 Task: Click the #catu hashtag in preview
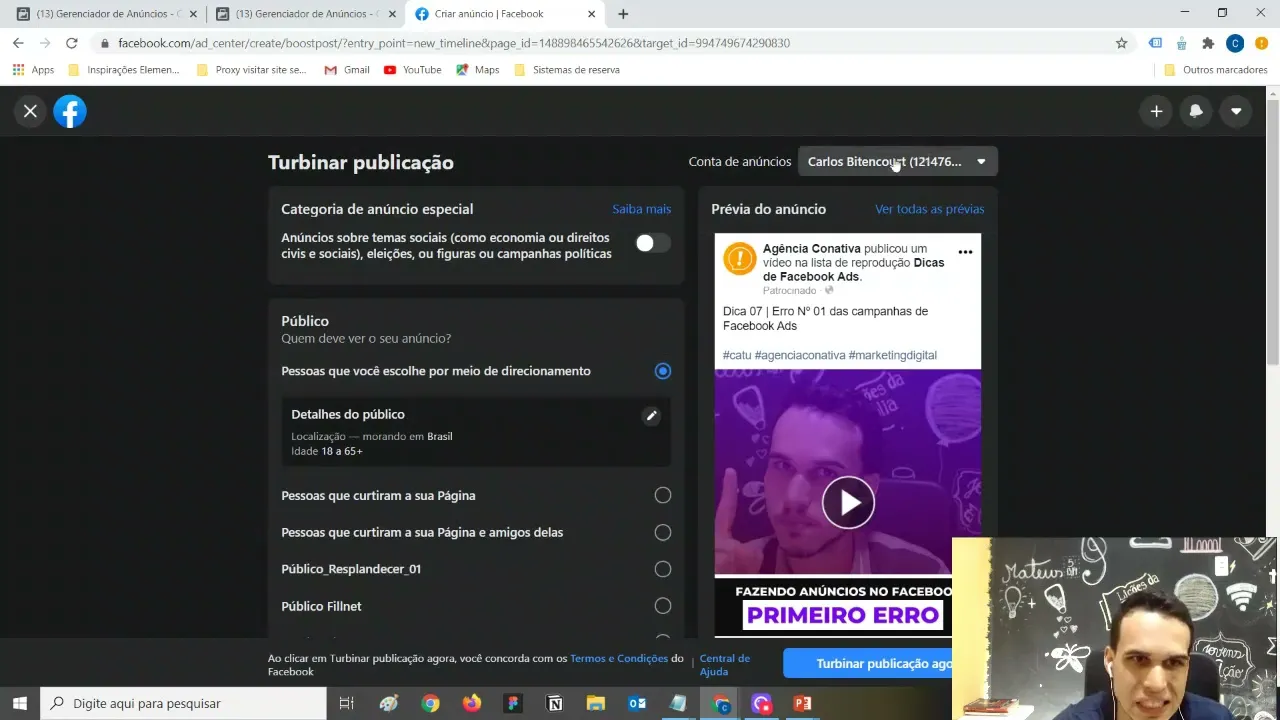pyautogui.click(x=737, y=355)
